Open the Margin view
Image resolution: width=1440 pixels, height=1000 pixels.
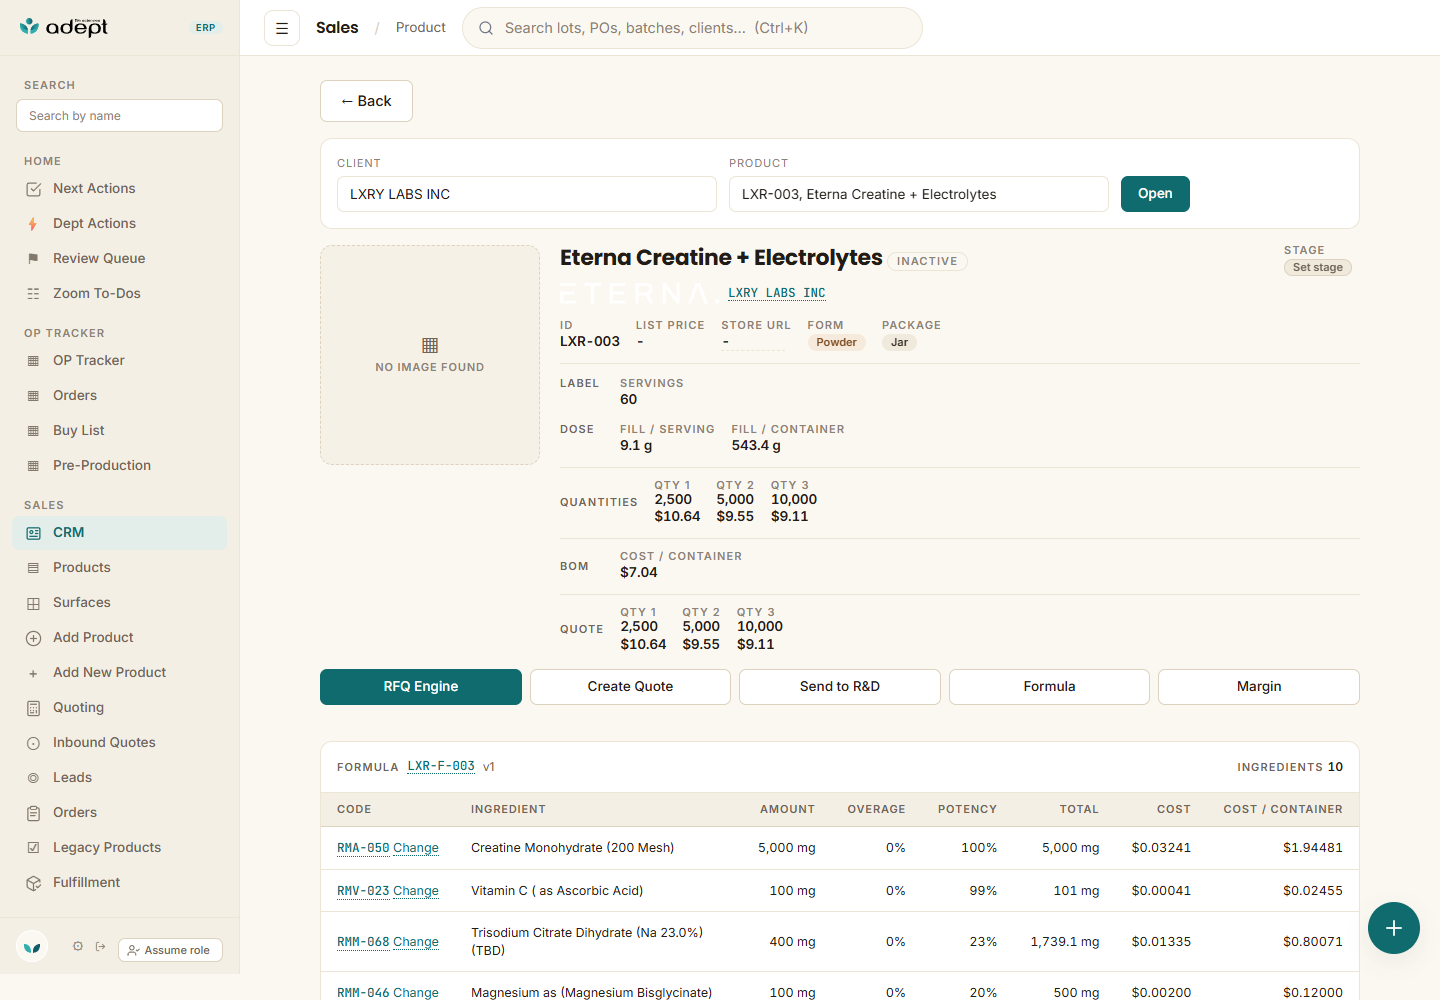pyautogui.click(x=1259, y=687)
